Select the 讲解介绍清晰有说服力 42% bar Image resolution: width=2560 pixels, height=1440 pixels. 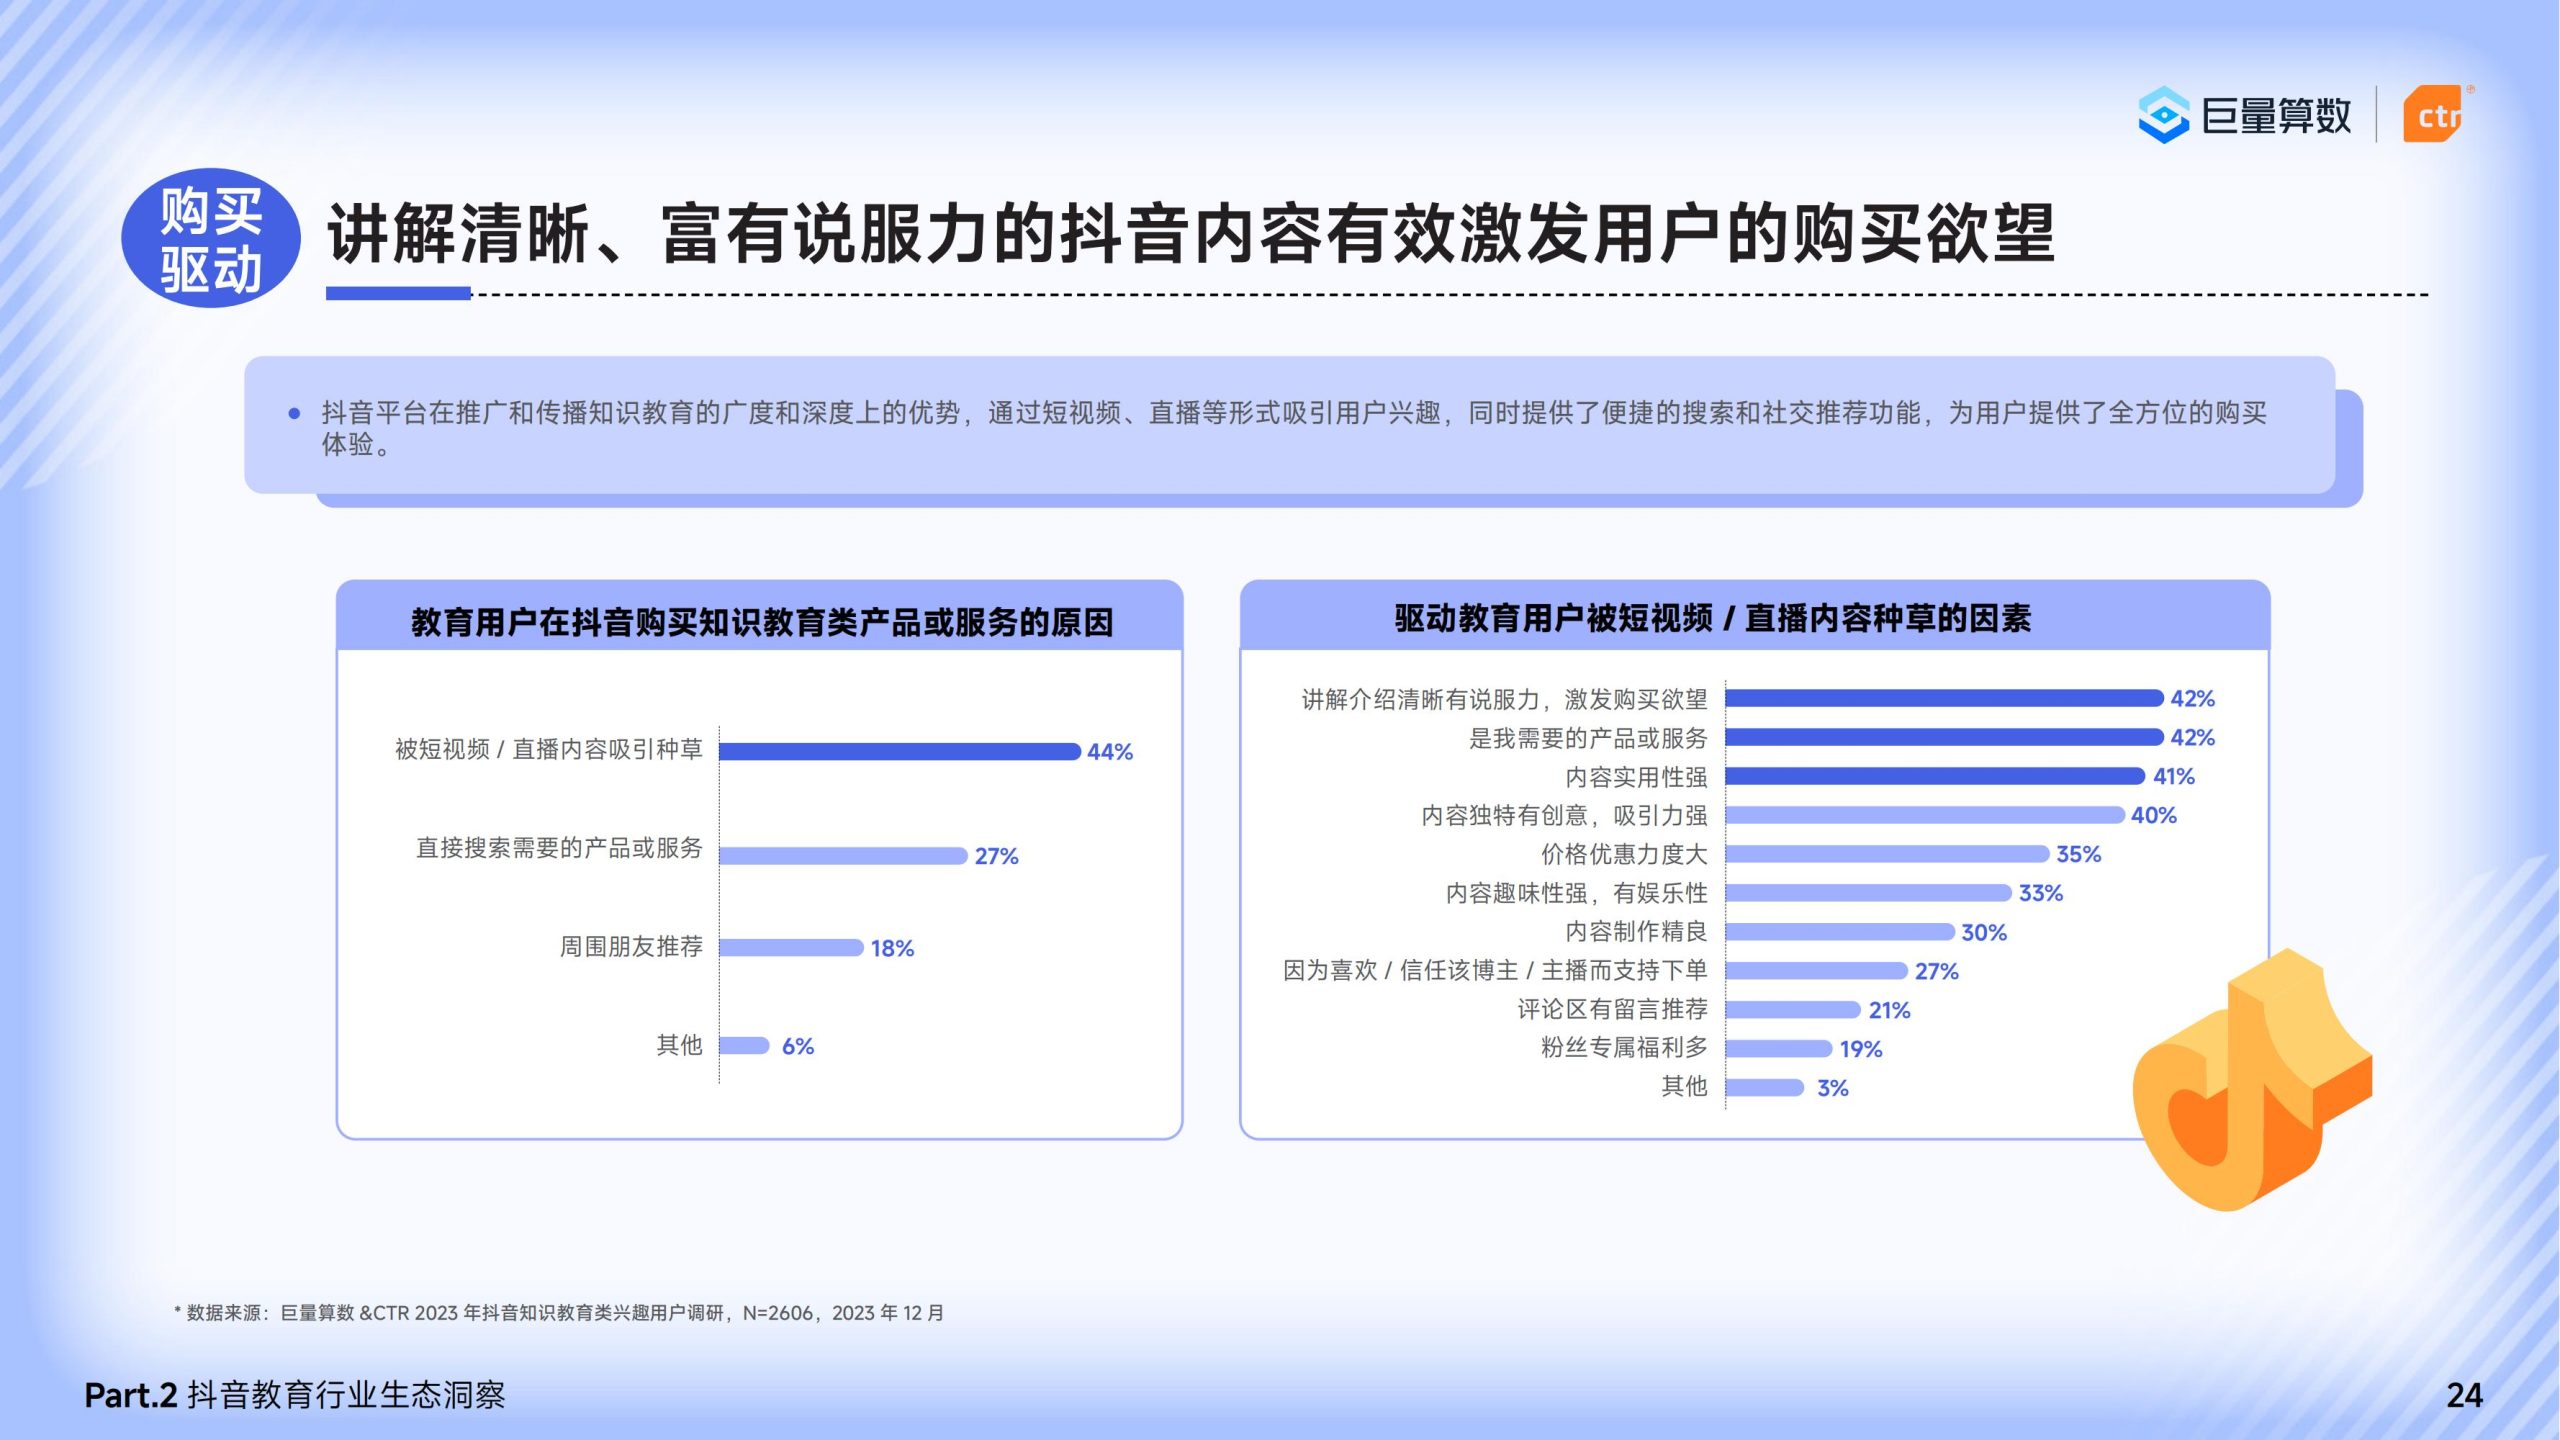(1943, 698)
